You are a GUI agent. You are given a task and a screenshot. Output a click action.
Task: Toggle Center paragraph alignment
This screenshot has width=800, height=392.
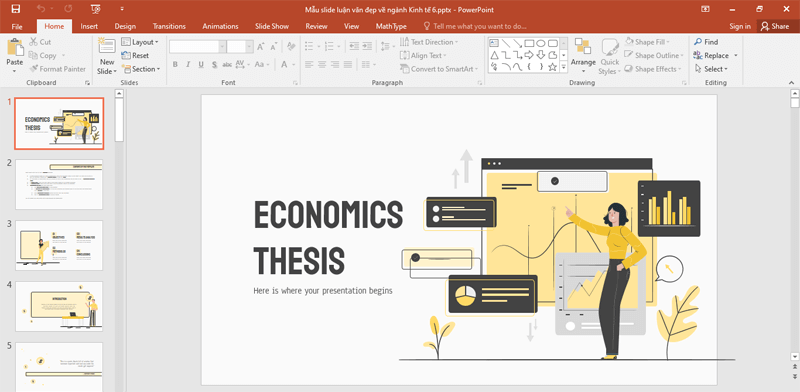(x=321, y=64)
